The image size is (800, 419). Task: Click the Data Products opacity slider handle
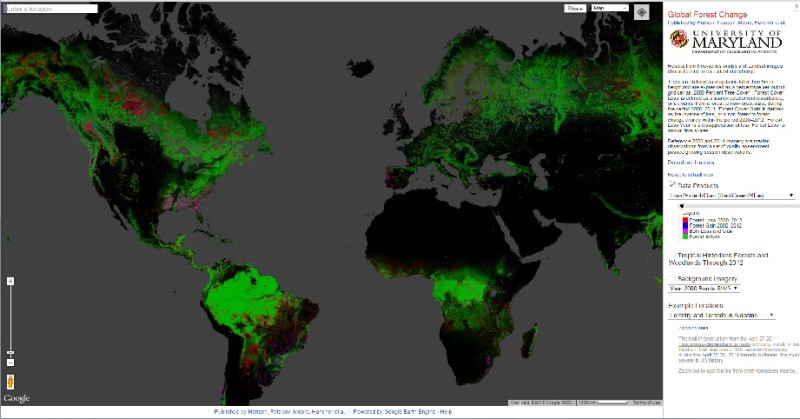click(681, 206)
